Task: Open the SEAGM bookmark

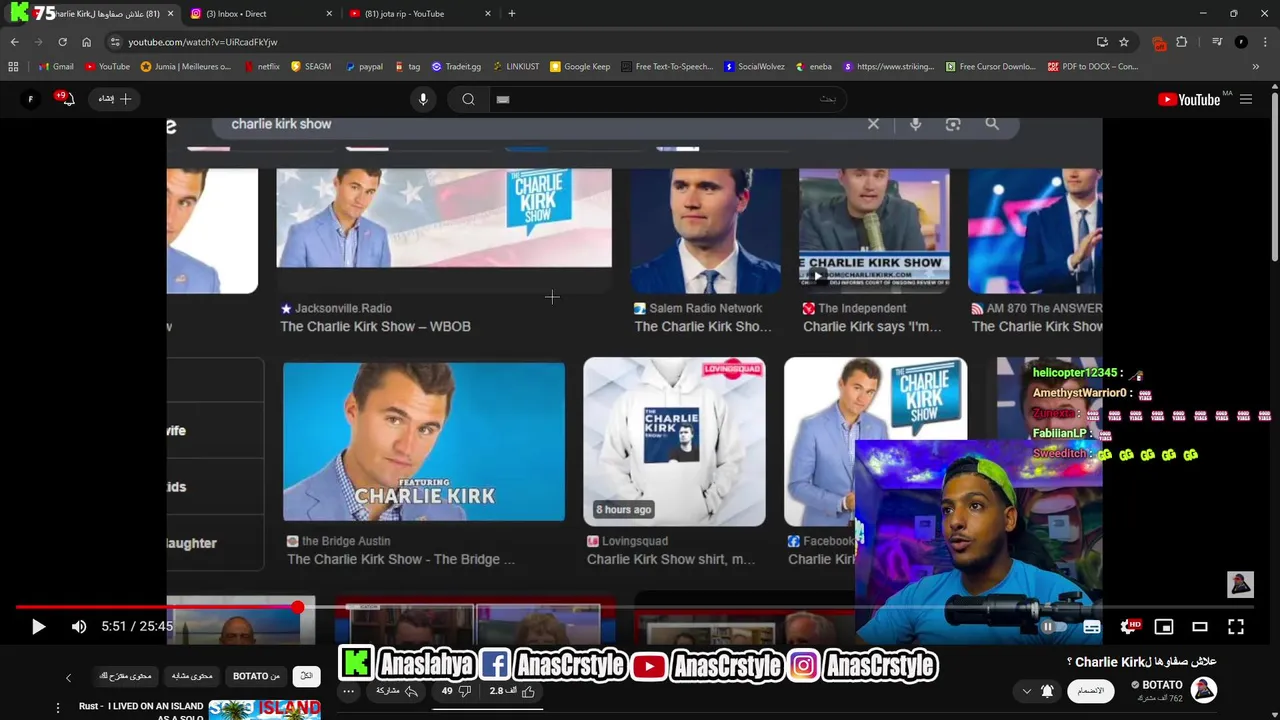Action: click(x=311, y=67)
